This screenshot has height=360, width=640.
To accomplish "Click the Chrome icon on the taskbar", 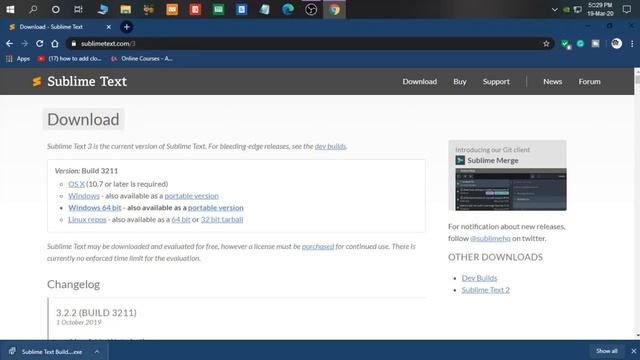I will (334, 9).
